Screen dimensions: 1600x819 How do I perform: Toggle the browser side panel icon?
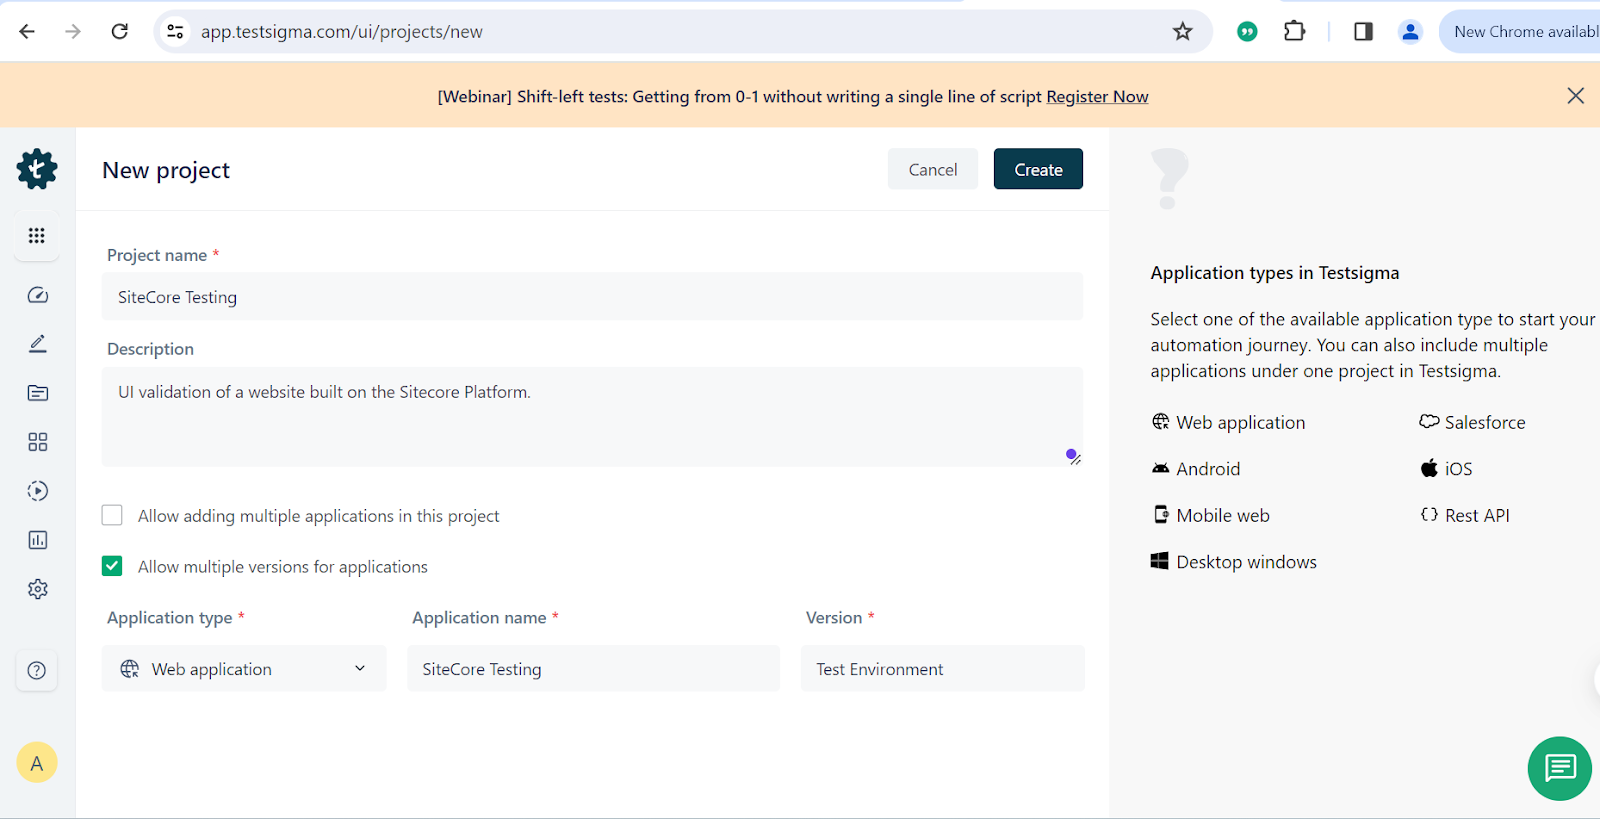1363,32
